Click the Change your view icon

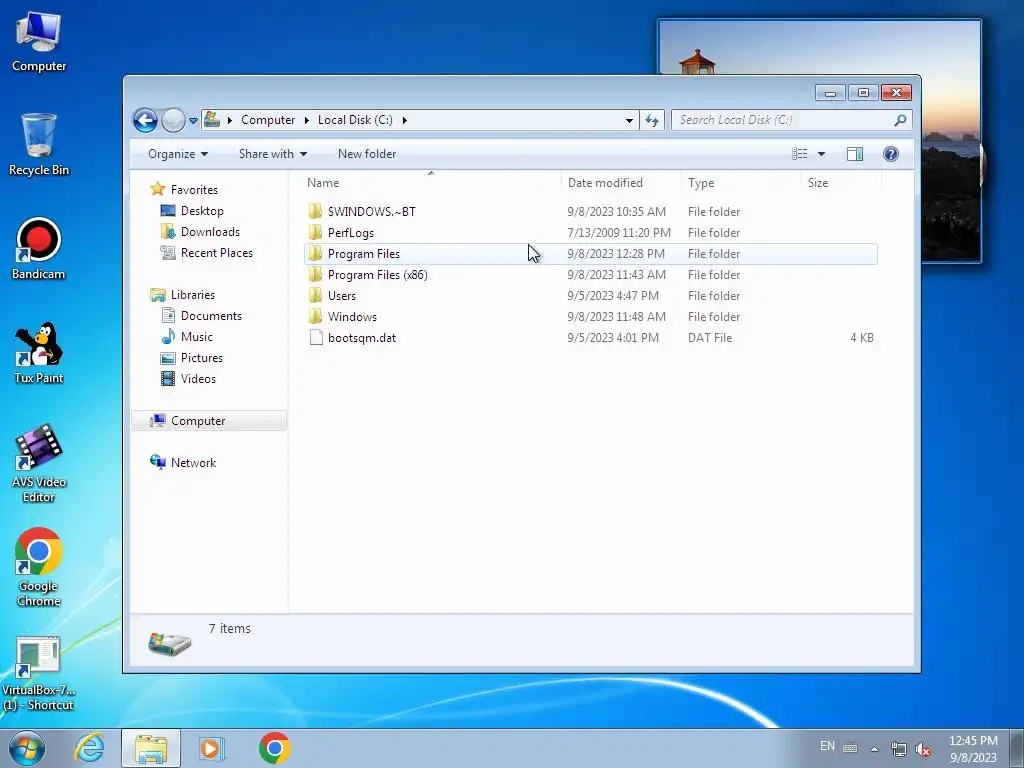[799, 154]
